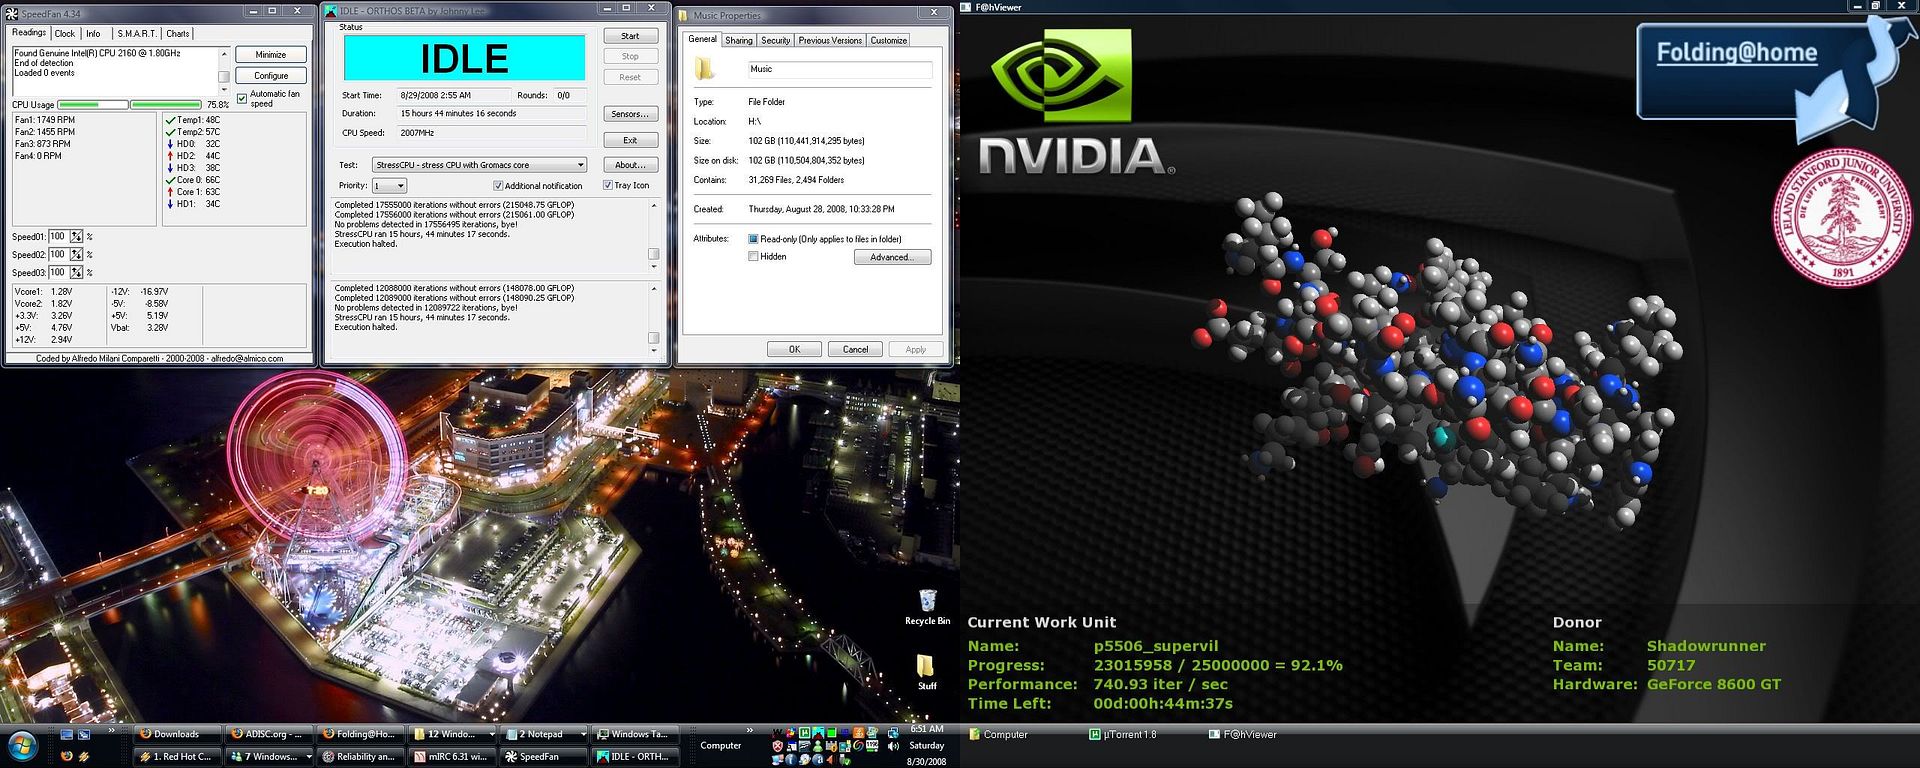
Task: Expand the Quick Launch overflow chevron
Action: [x=111, y=731]
